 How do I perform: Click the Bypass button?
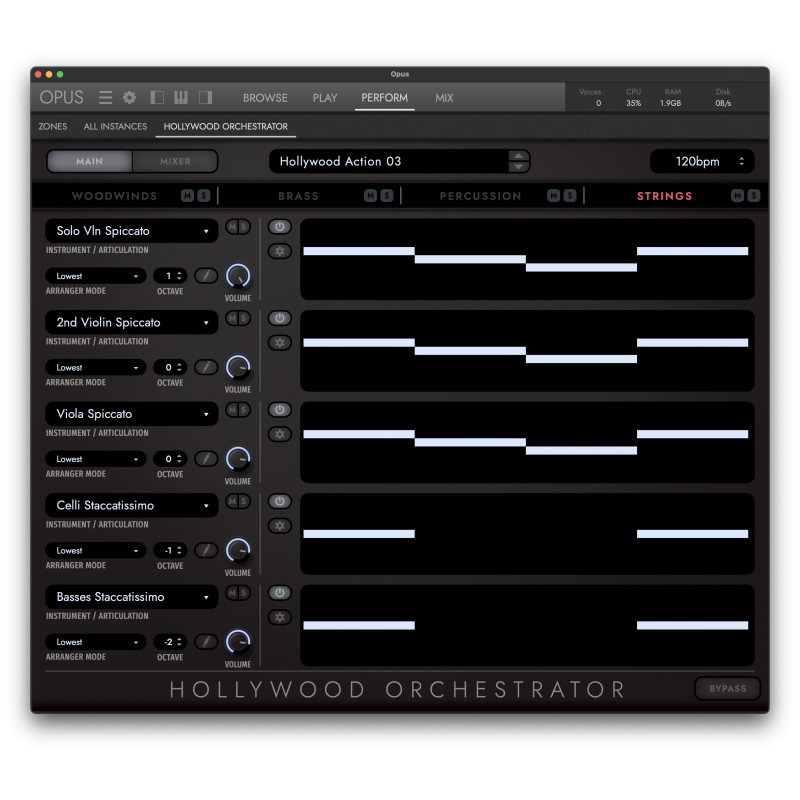pyautogui.click(x=728, y=689)
